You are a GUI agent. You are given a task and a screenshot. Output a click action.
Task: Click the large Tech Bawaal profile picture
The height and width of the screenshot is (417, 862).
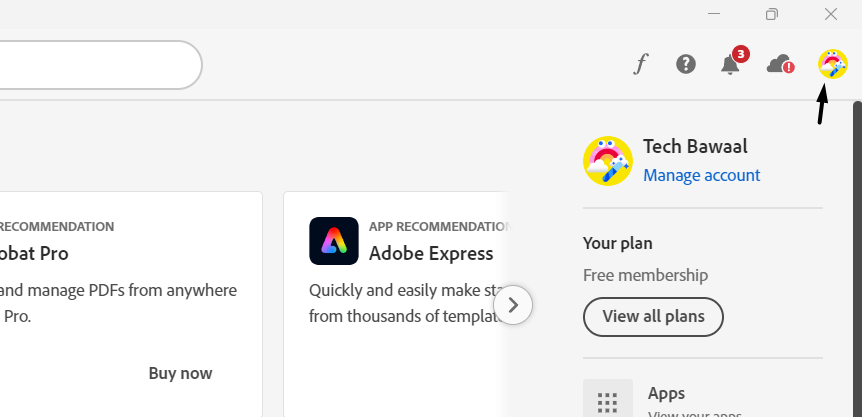tap(607, 161)
